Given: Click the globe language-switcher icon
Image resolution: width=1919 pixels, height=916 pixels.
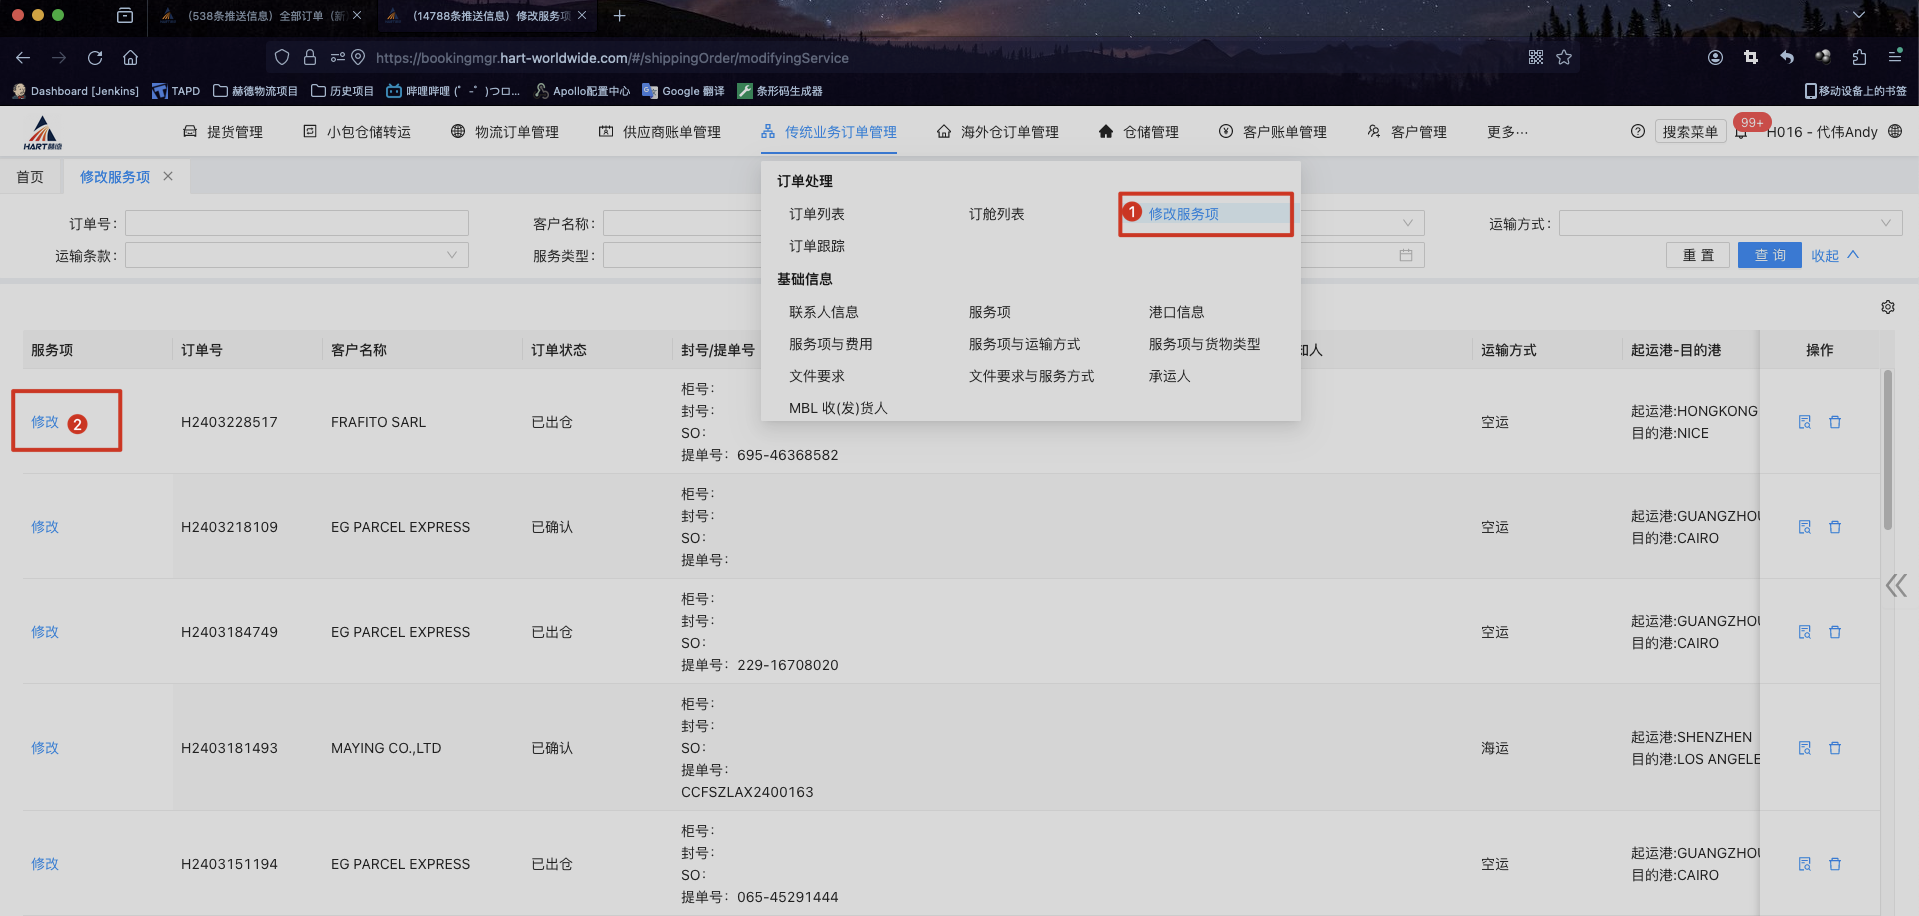Looking at the screenshot, I should [1895, 131].
